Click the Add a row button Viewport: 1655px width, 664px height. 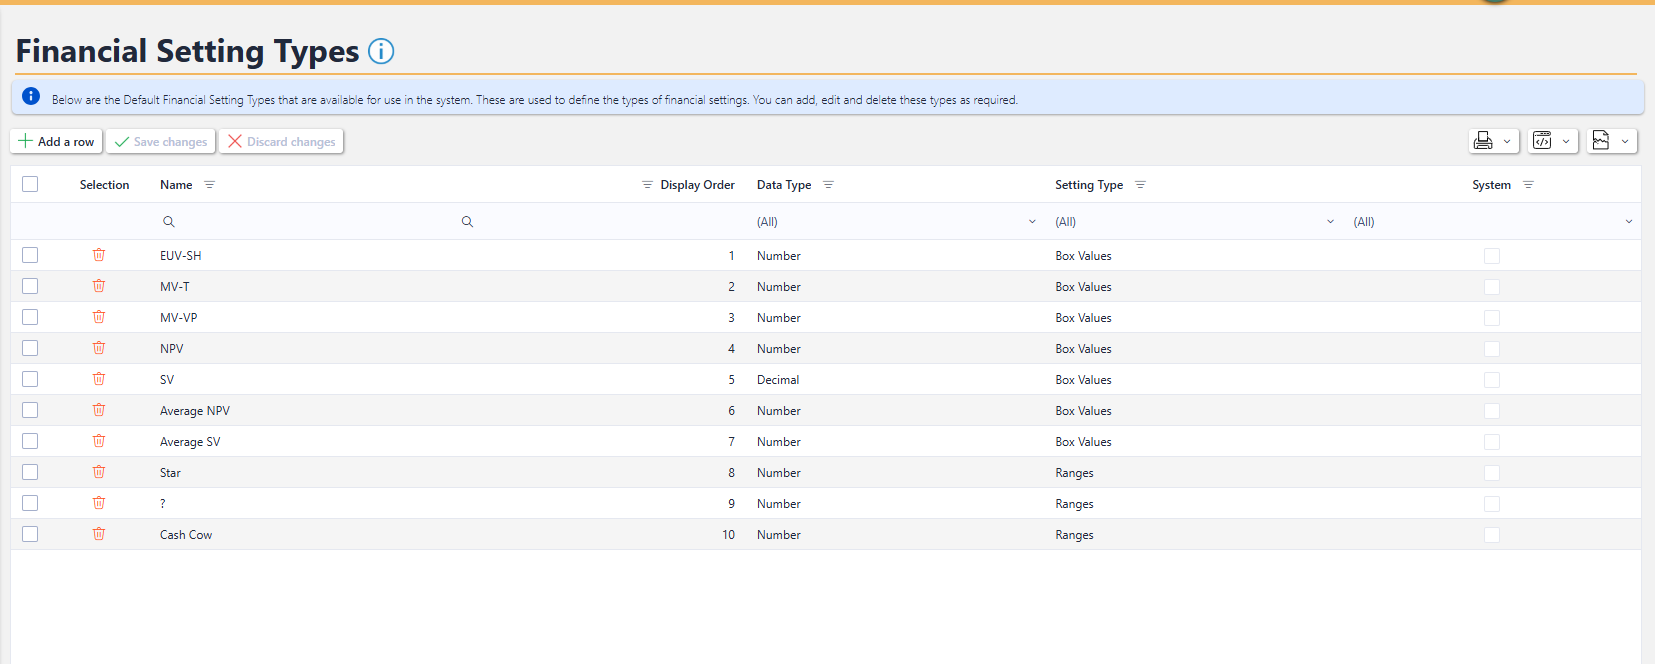tap(57, 142)
